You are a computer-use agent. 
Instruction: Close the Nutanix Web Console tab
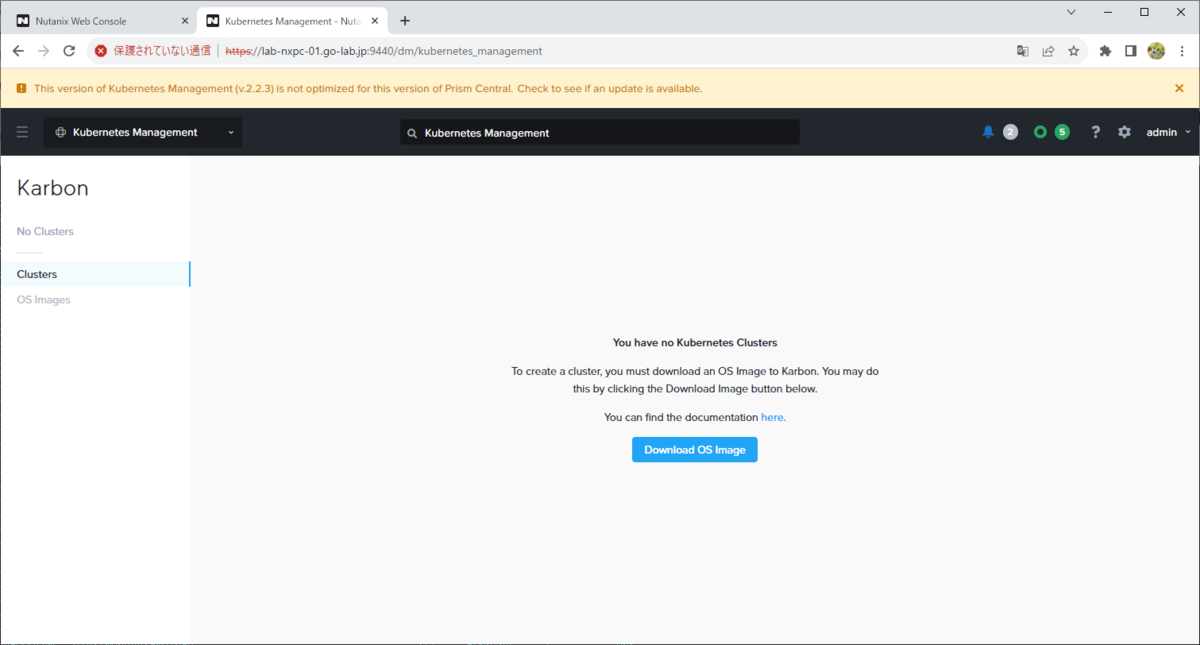184,21
